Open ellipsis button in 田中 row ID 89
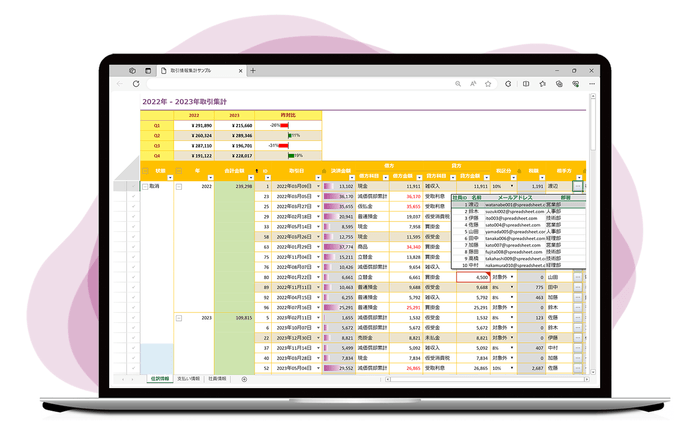Image resolution: width=700 pixels, height=429 pixels. tap(578, 287)
